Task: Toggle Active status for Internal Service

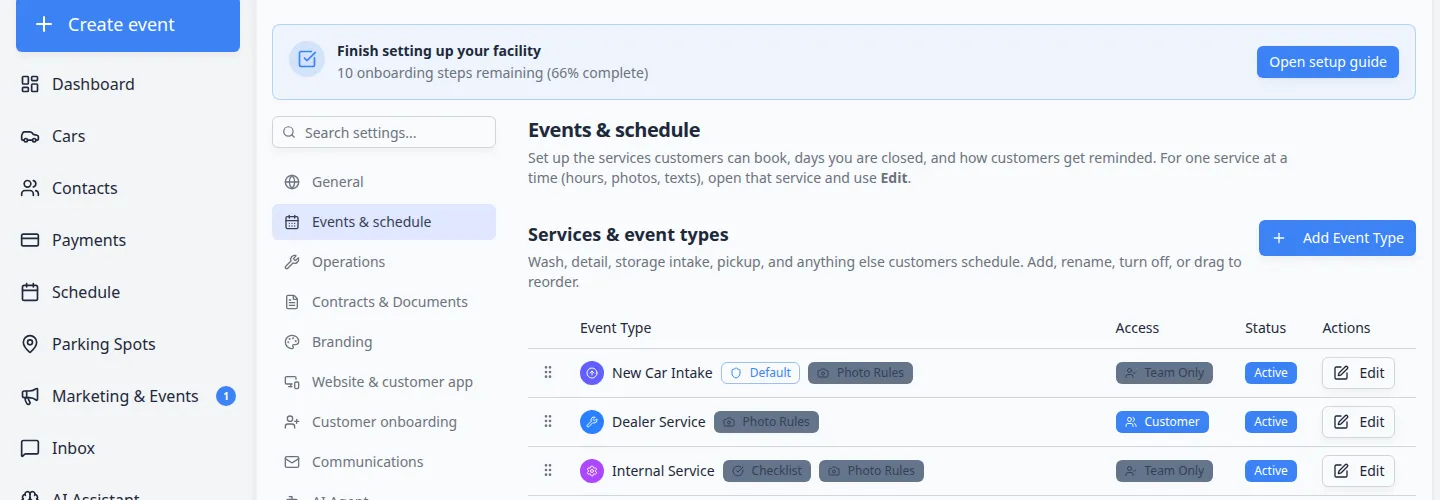Action: click(x=1271, y=470)
